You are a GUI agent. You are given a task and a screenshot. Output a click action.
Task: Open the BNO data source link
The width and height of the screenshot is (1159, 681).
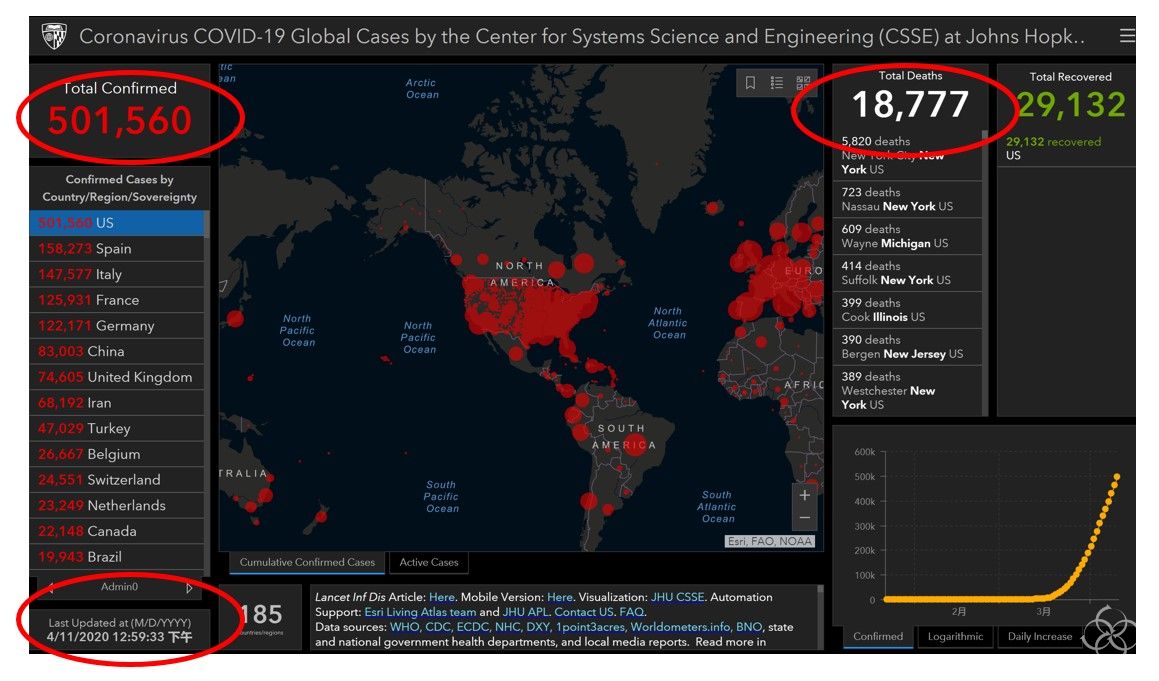coord(749,627)
